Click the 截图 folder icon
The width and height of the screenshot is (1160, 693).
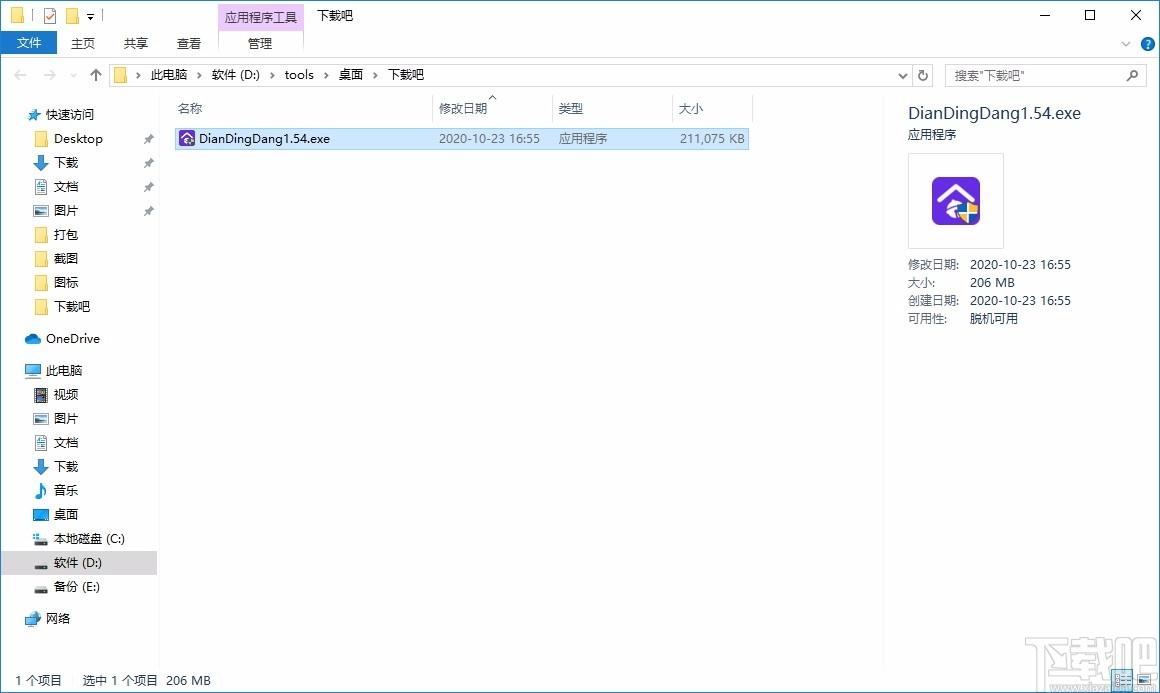pos(41,259)
